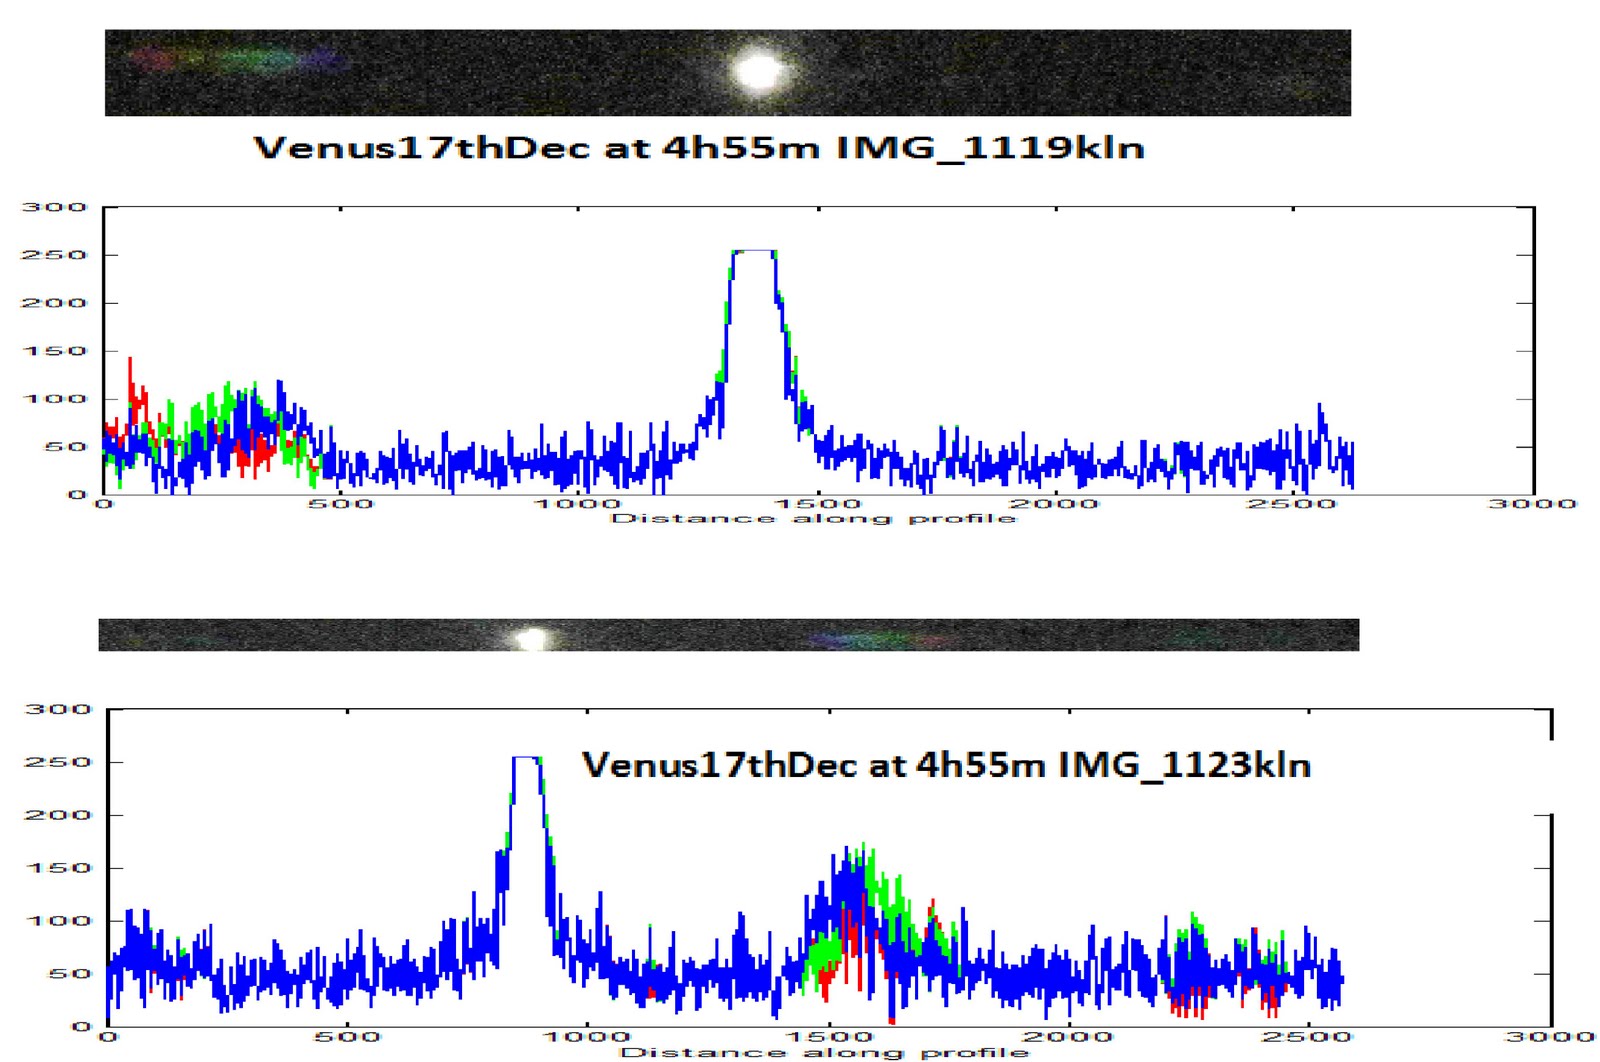Click the IMG_1123kln plot title text
Viewport: 1600px width, 1062px height.
(951, 763)
